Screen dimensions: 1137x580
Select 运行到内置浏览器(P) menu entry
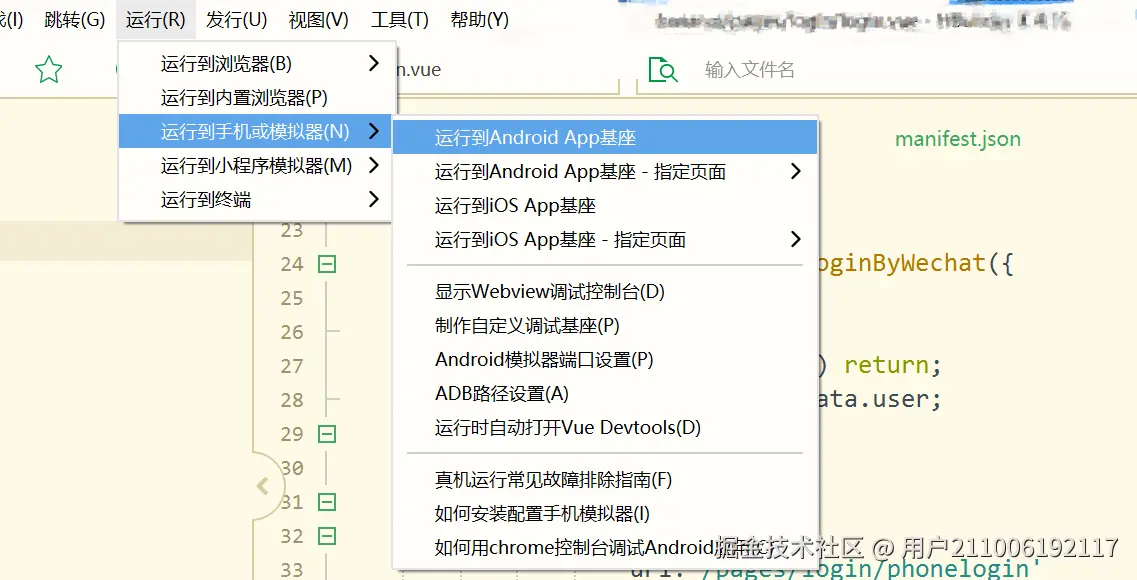point(255,97)
